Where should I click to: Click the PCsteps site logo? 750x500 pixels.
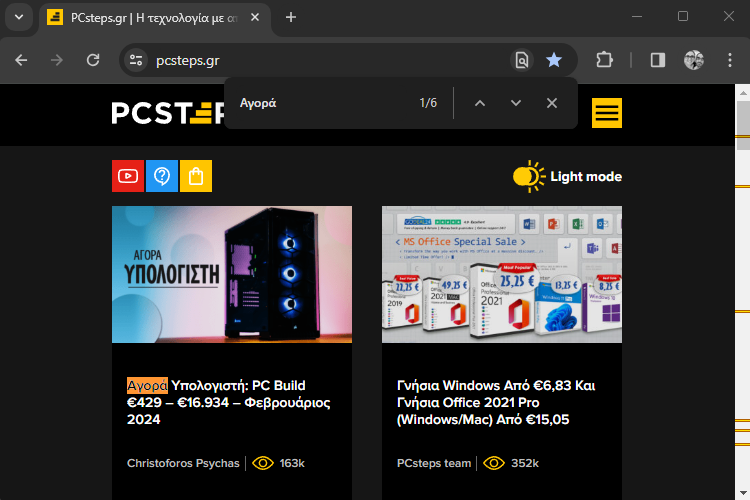click(168, 113)
